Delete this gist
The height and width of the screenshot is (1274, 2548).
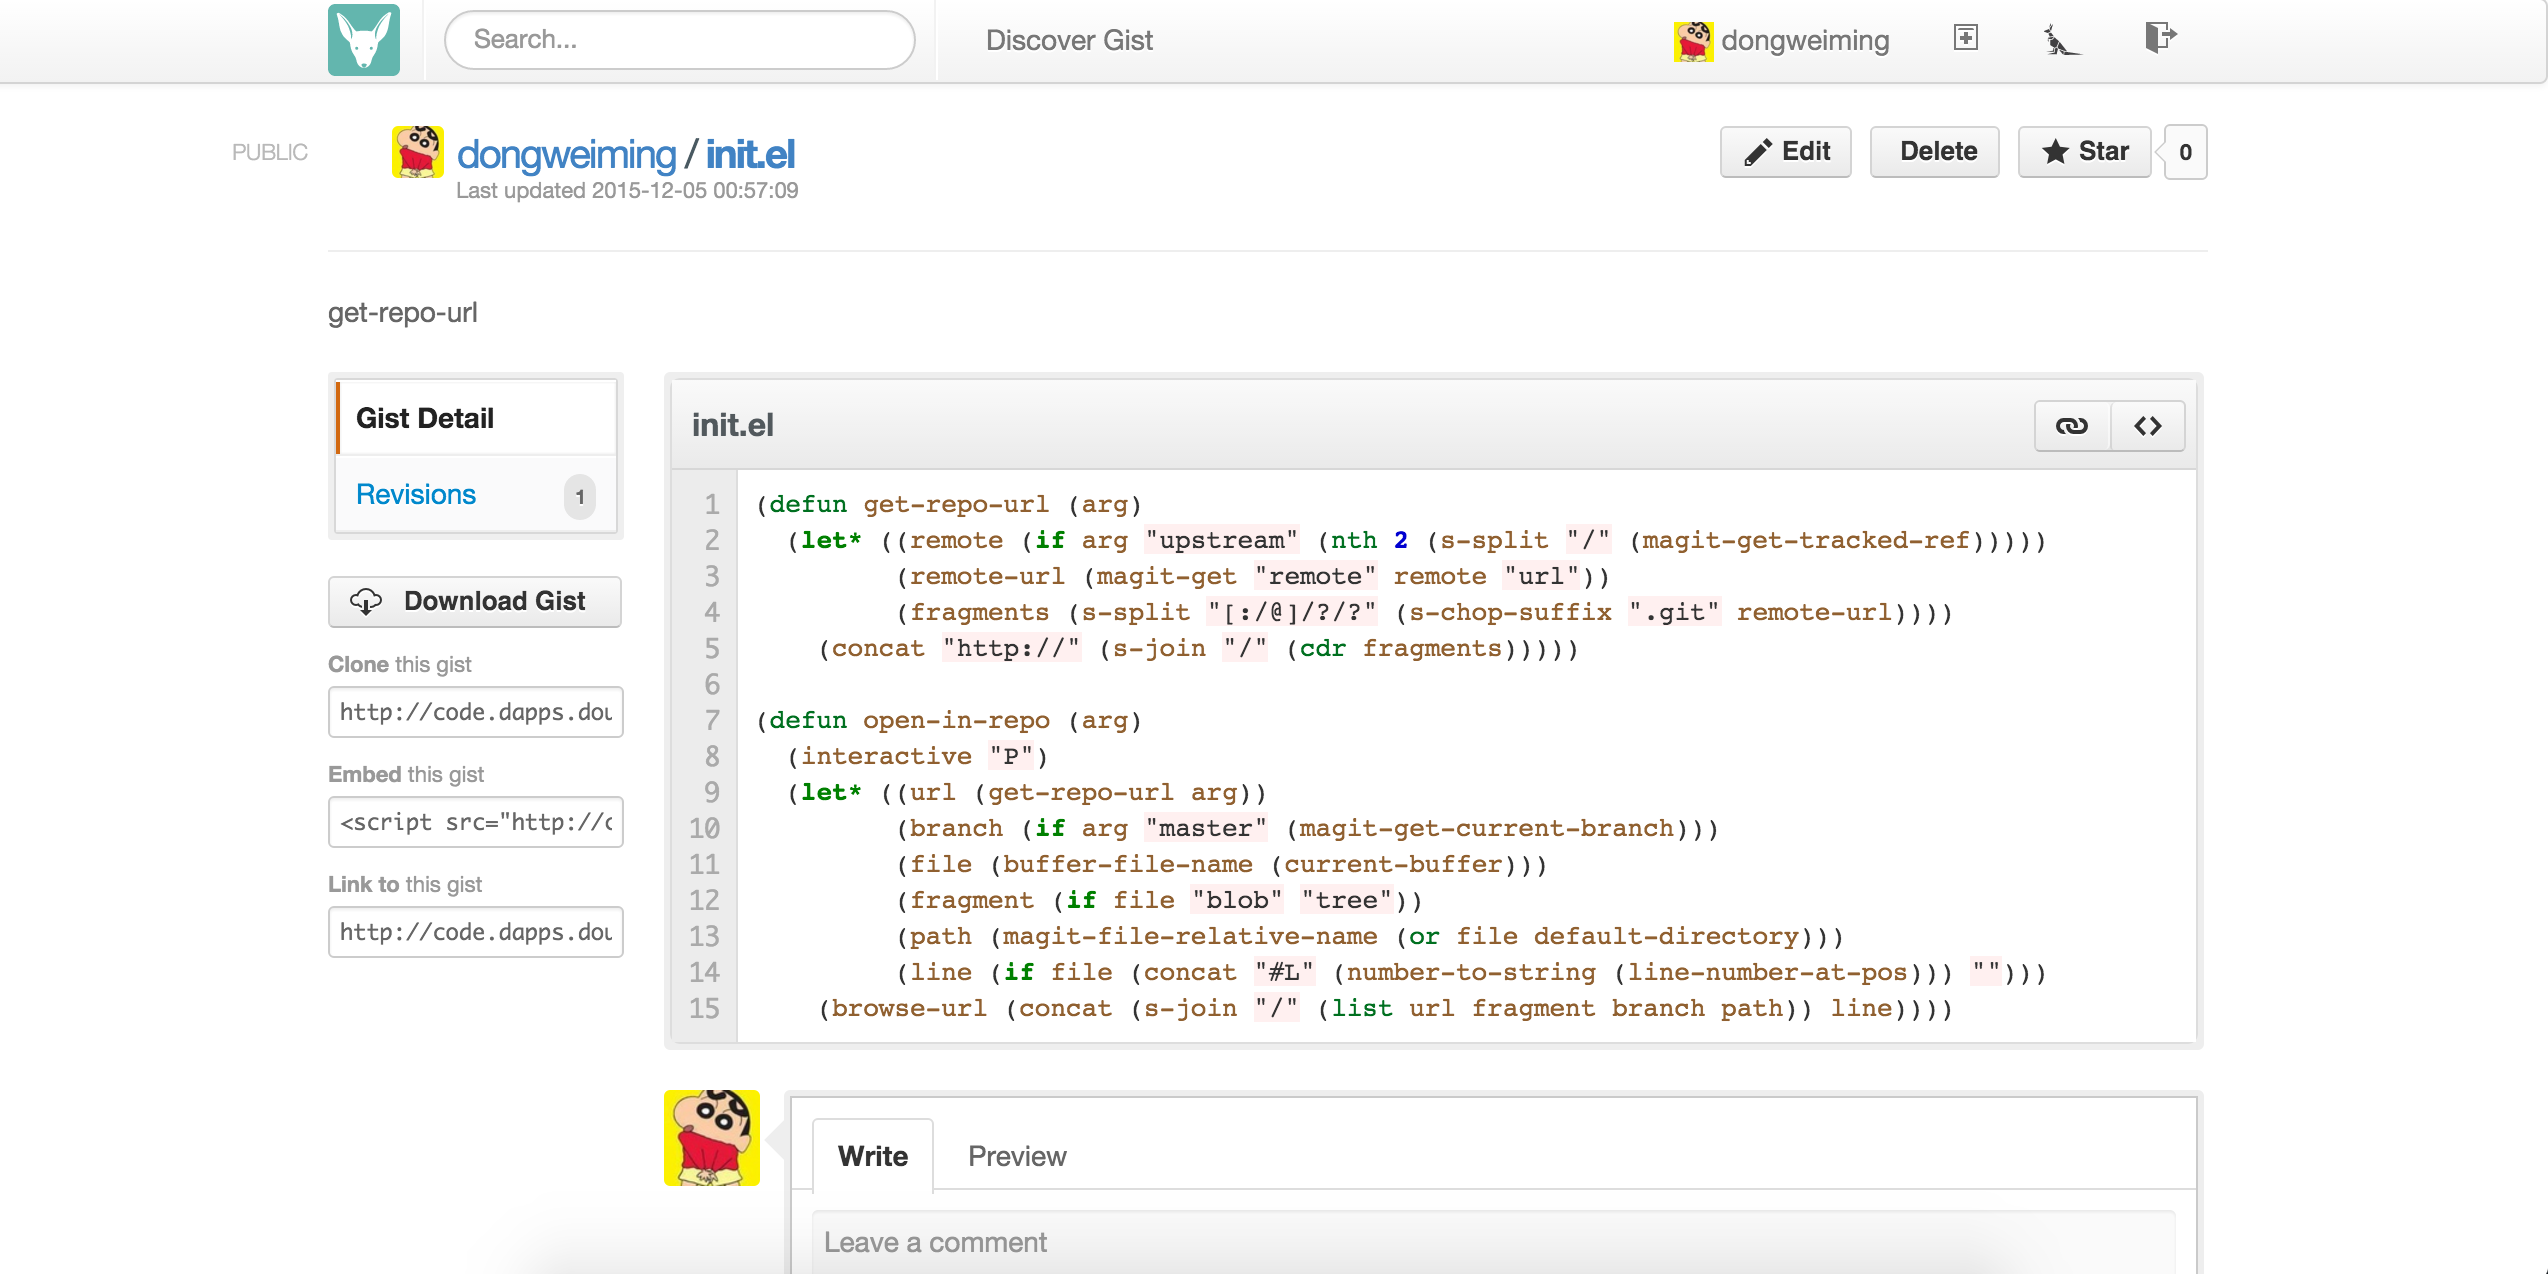[x=1935, y=152]
